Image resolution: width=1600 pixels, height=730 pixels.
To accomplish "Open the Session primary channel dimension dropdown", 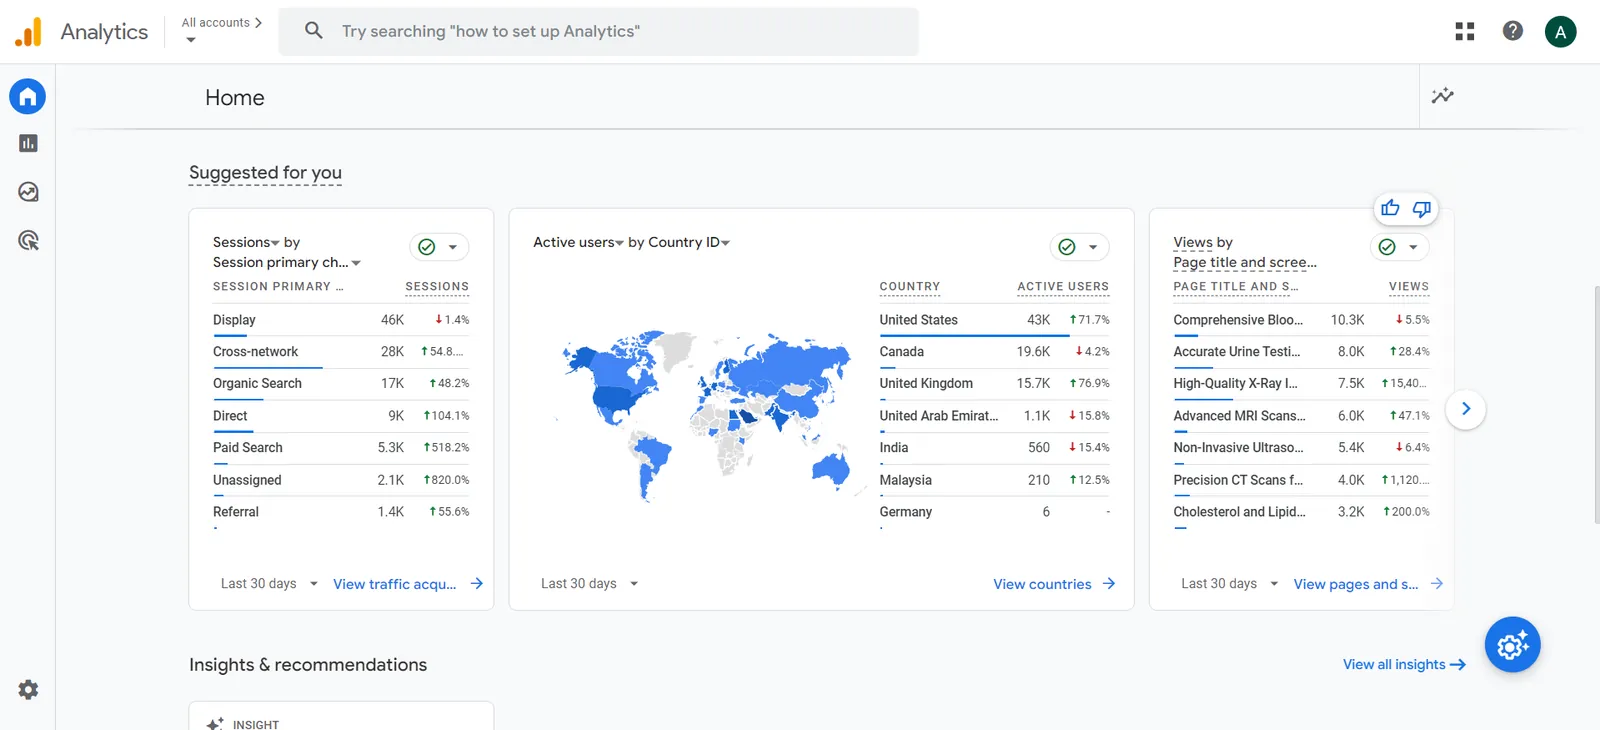I will click(x=287, y=262).
